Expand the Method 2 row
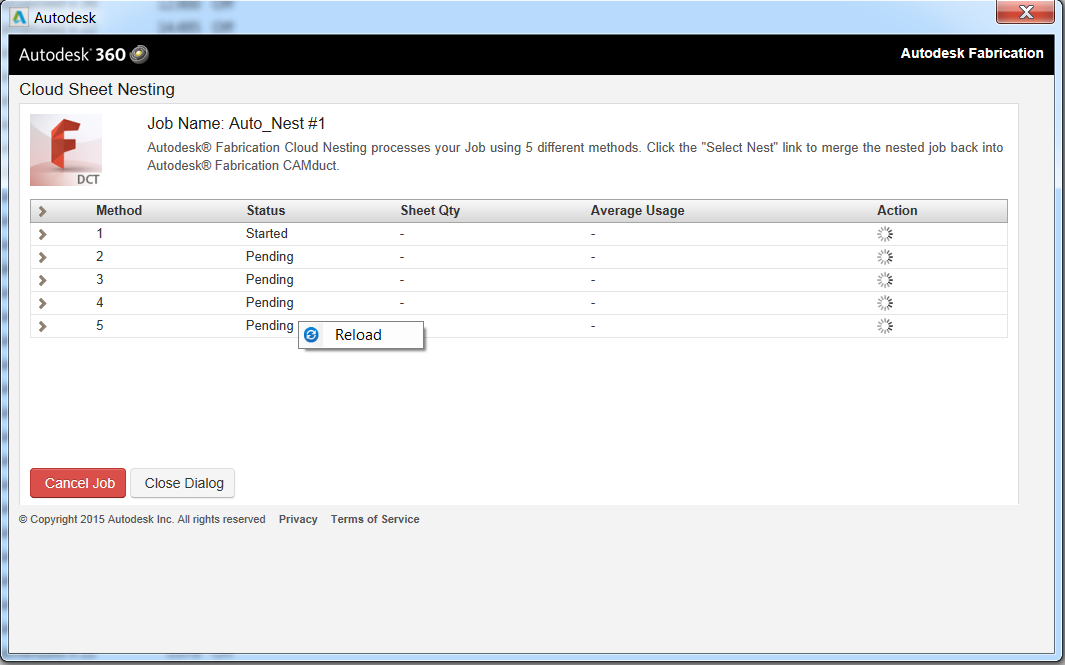This screenshot has width=1065, height=665. (43, 257)
